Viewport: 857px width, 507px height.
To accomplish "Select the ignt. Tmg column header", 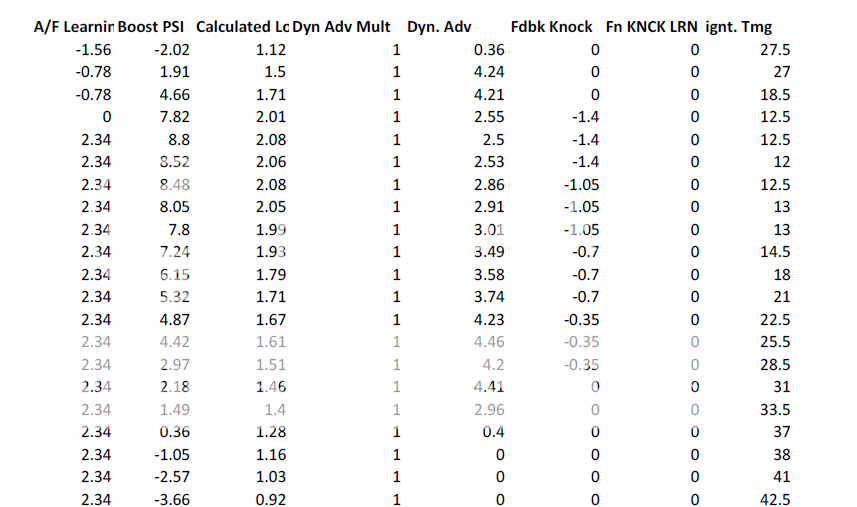I will click(x=739, y=27).
